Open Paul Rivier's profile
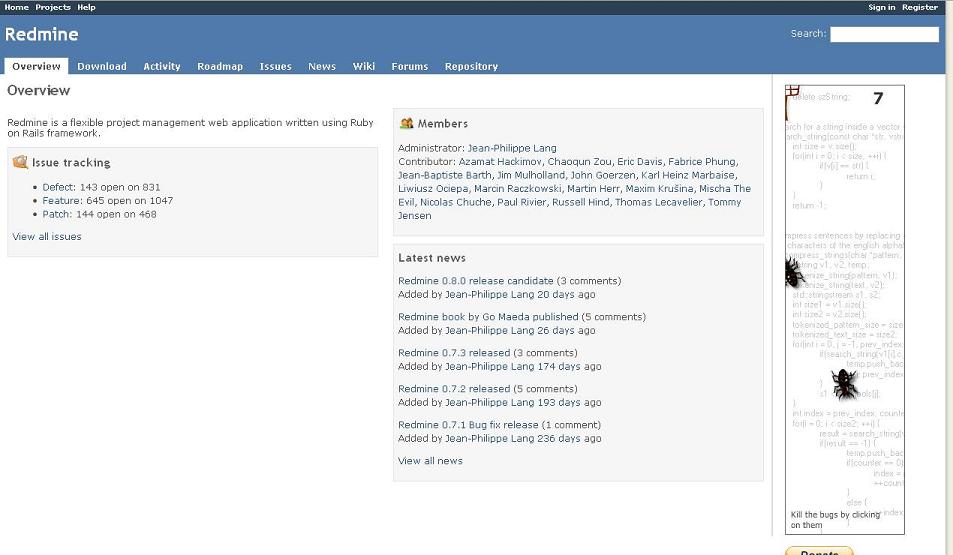 [521, 202]
